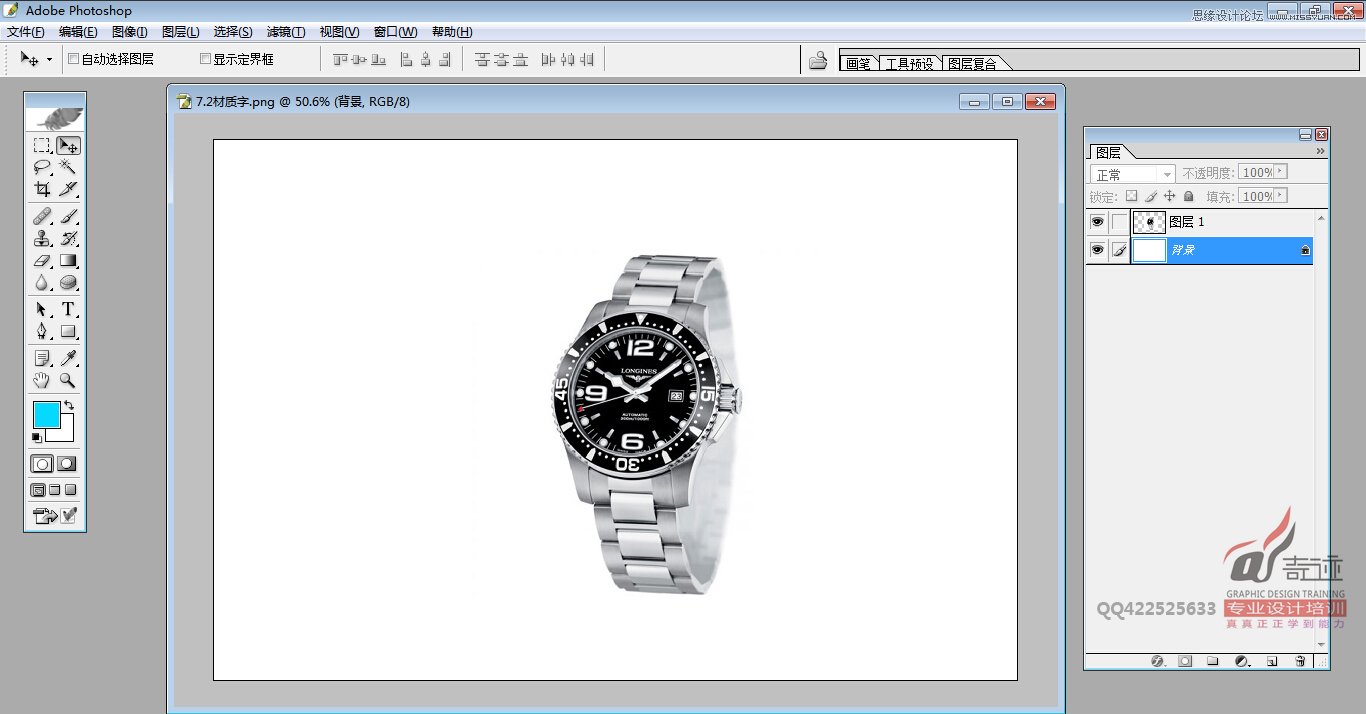Select the Healing Brush tool

42,216
